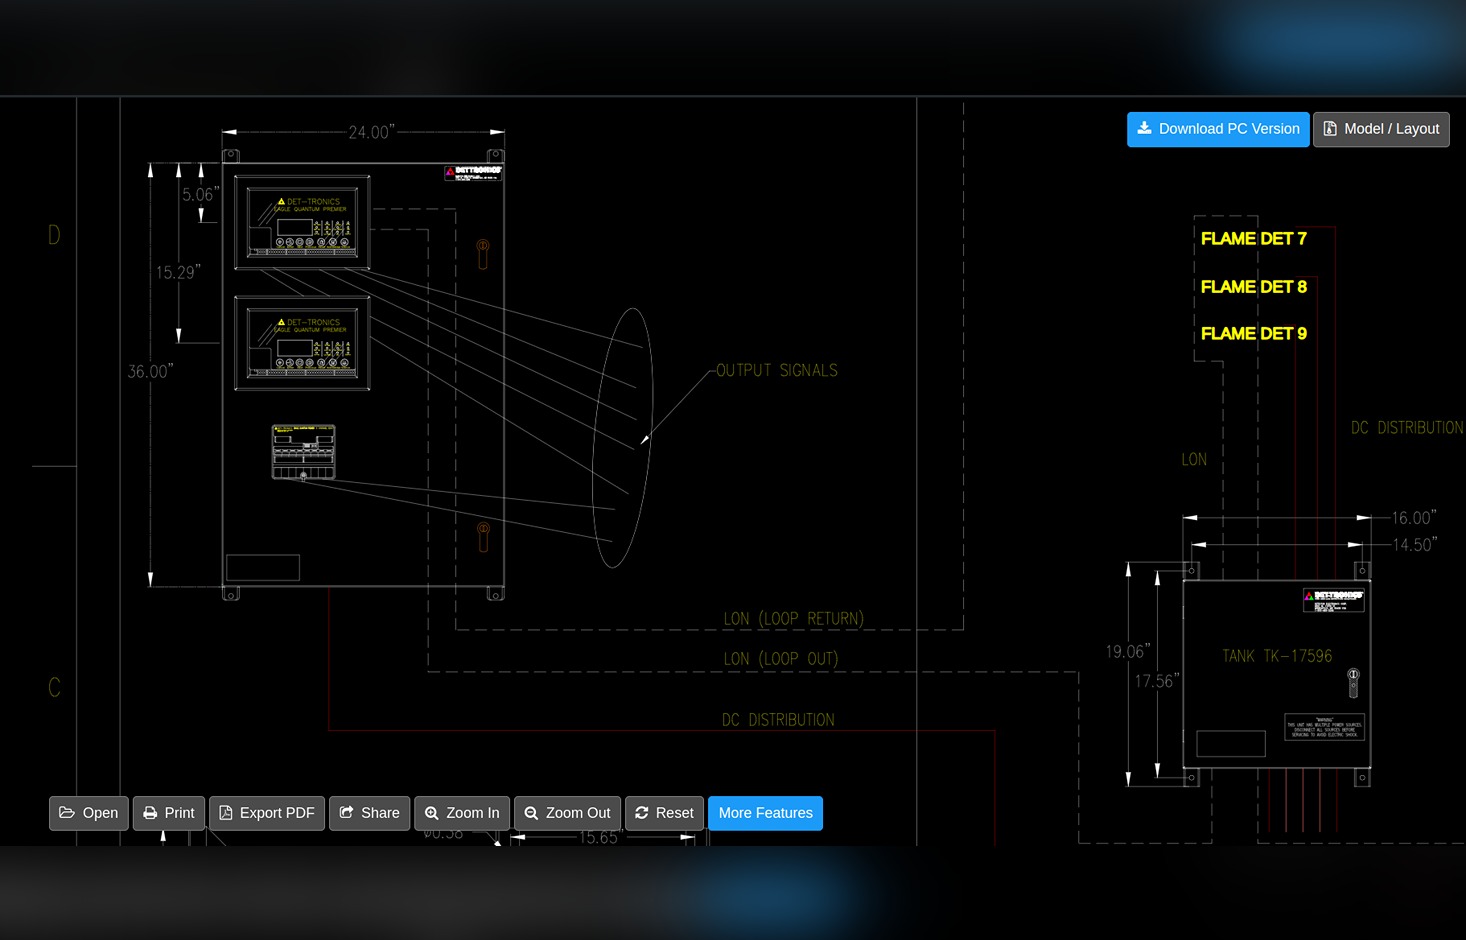This screenshot has width=1466, height=940.
Task: Click the grid row letter D
Action: click(x=54, y=235)
